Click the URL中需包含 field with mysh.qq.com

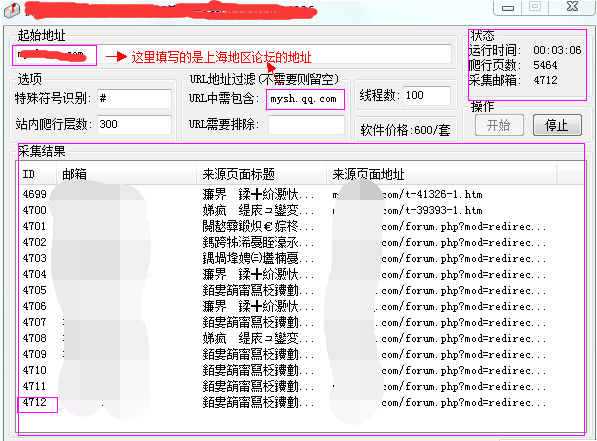305,99
